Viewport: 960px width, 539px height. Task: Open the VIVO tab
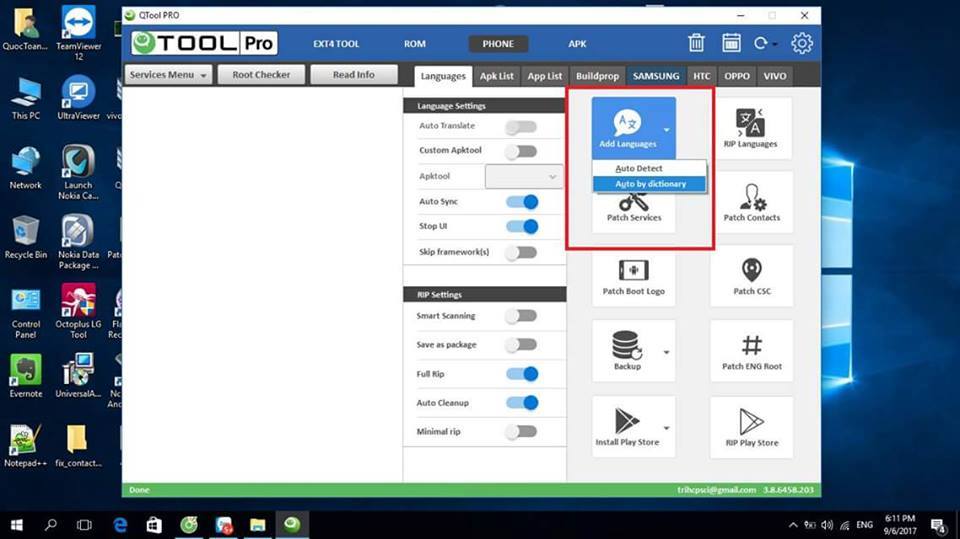tap(774, 76)
